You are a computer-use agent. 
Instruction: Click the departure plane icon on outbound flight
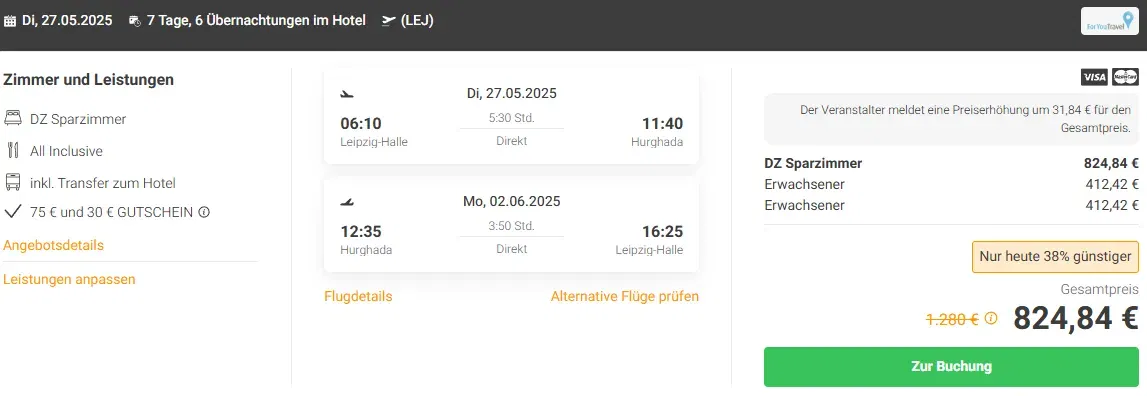[x=347, y=94]
